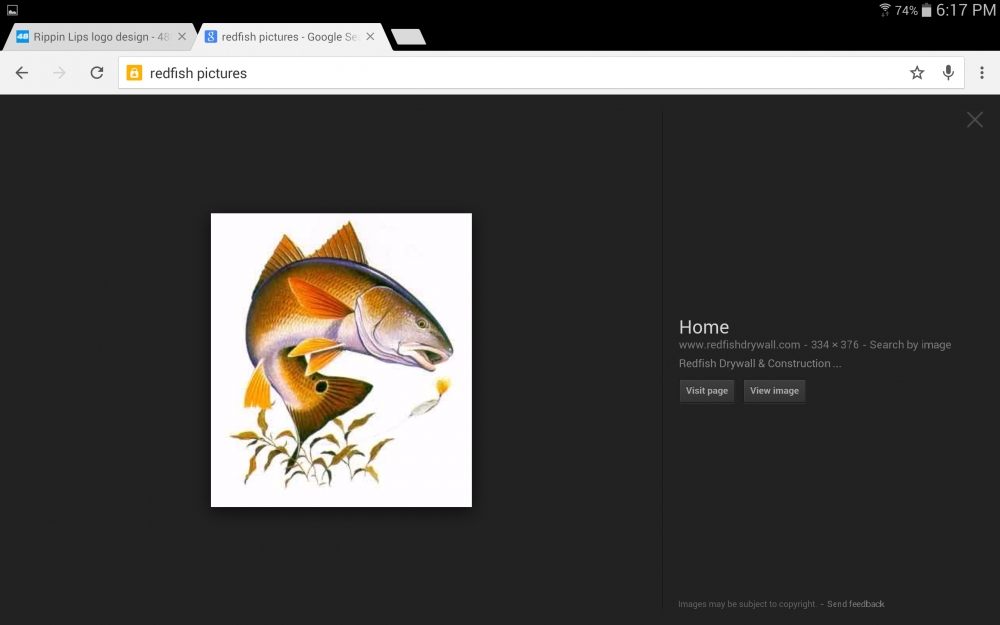Open the Send feedback link
Screen dimensions: 1000x625
pyautogui.click(x=855, y=604)
